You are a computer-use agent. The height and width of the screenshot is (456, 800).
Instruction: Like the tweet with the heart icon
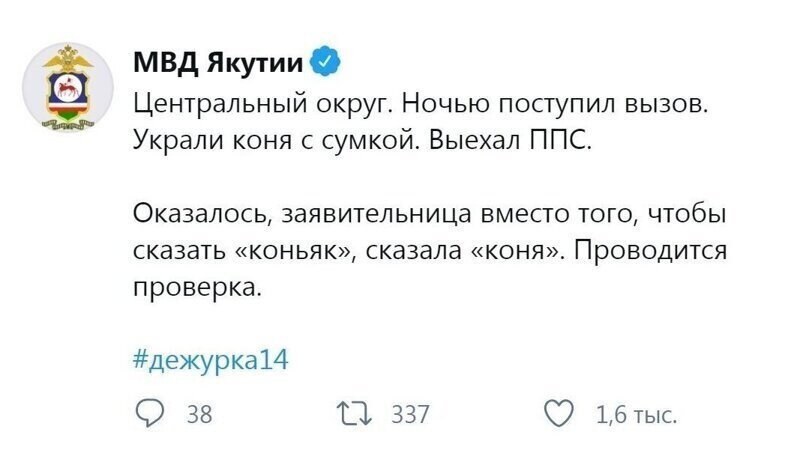(x=559, y=413)
